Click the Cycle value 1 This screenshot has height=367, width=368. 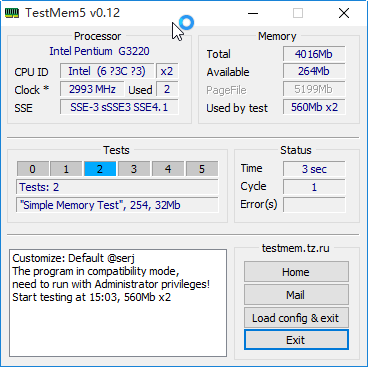pyautogui.click(x=314, y=187)
